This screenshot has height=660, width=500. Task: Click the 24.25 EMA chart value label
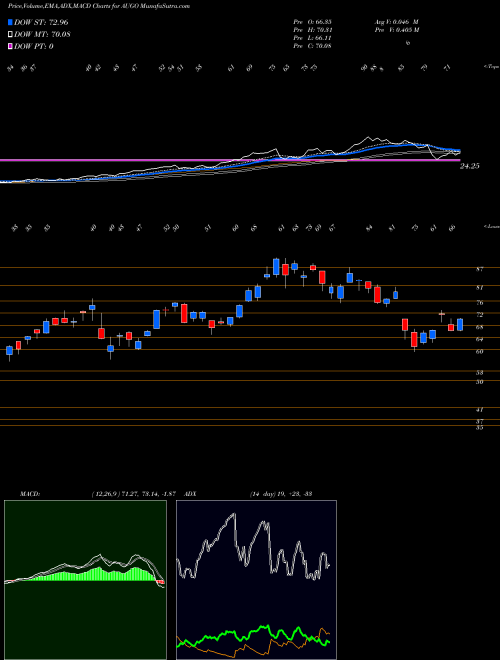(470, 166)
